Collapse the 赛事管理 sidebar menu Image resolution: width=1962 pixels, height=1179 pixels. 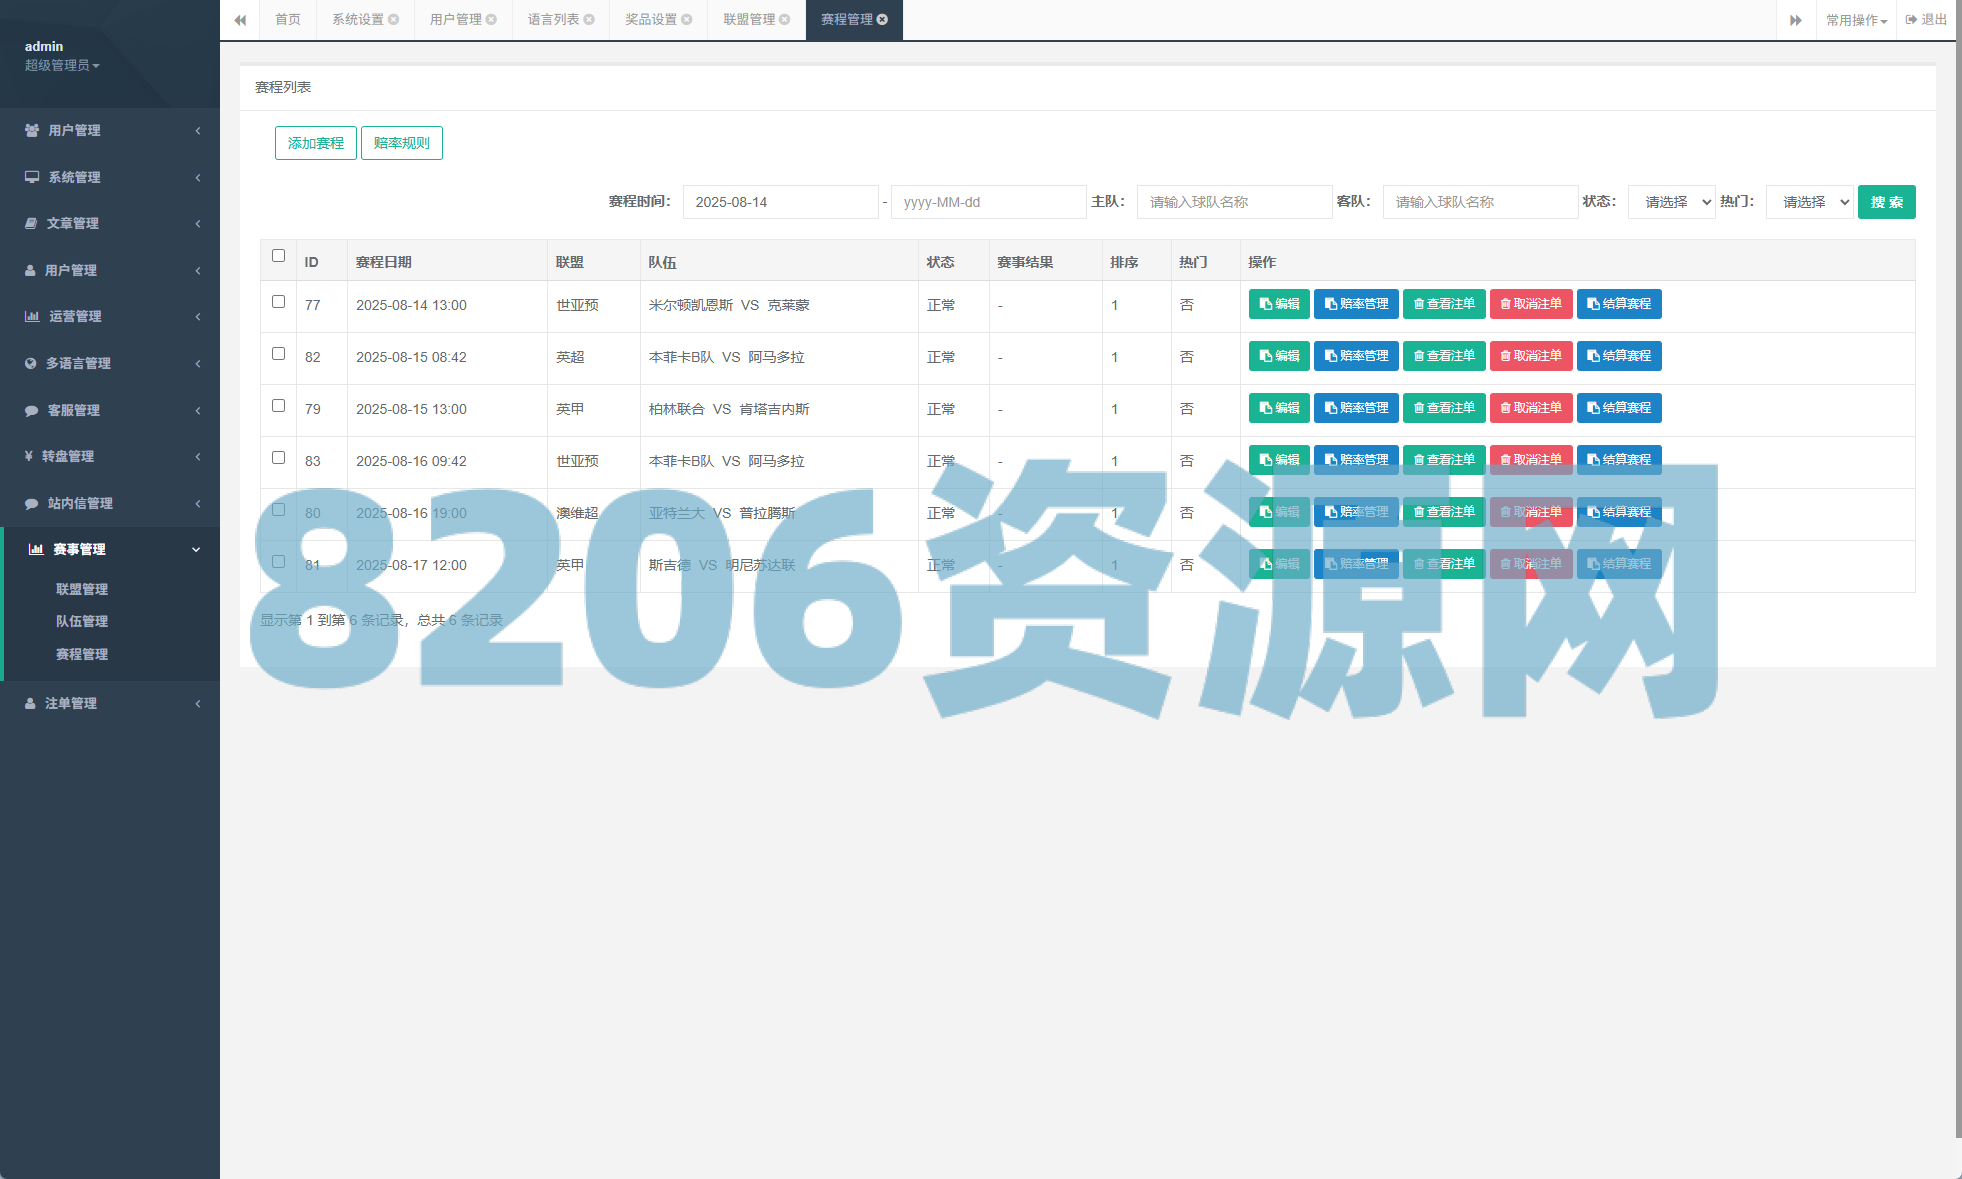pos(110,549)
